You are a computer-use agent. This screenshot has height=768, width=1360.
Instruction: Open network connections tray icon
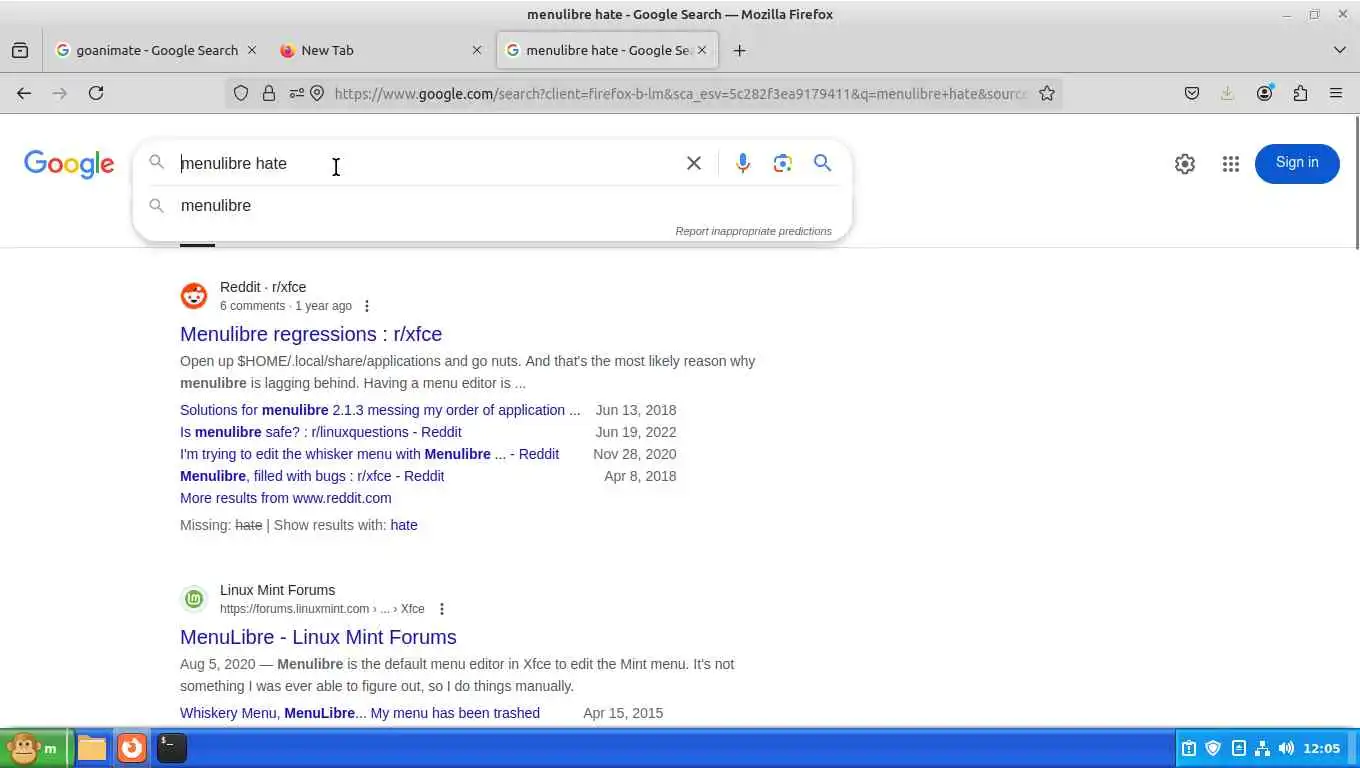[1262, 748]
